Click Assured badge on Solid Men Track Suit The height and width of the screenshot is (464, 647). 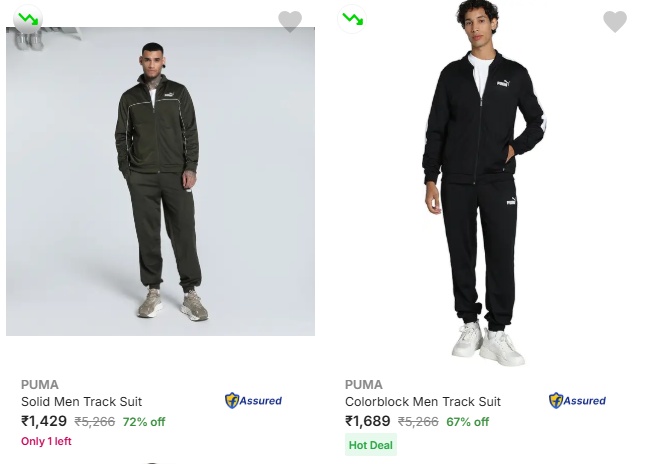coord(253,401)
